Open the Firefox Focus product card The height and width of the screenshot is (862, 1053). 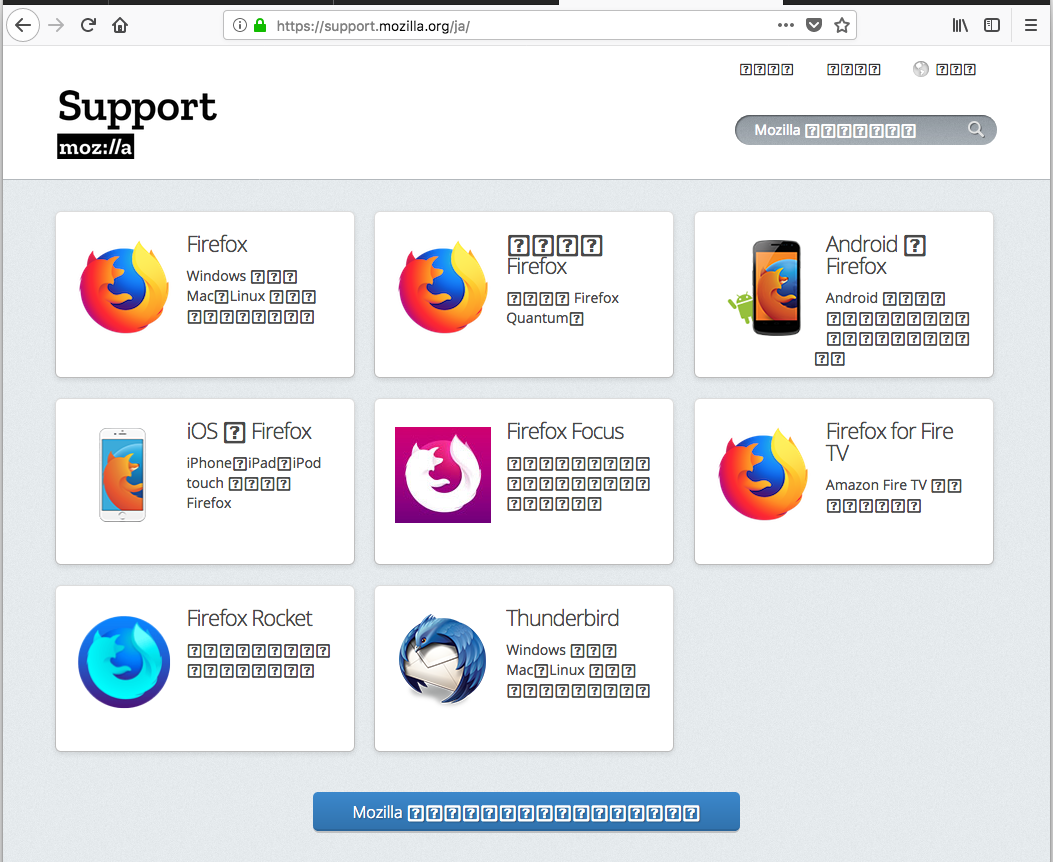tap(523, 481)
